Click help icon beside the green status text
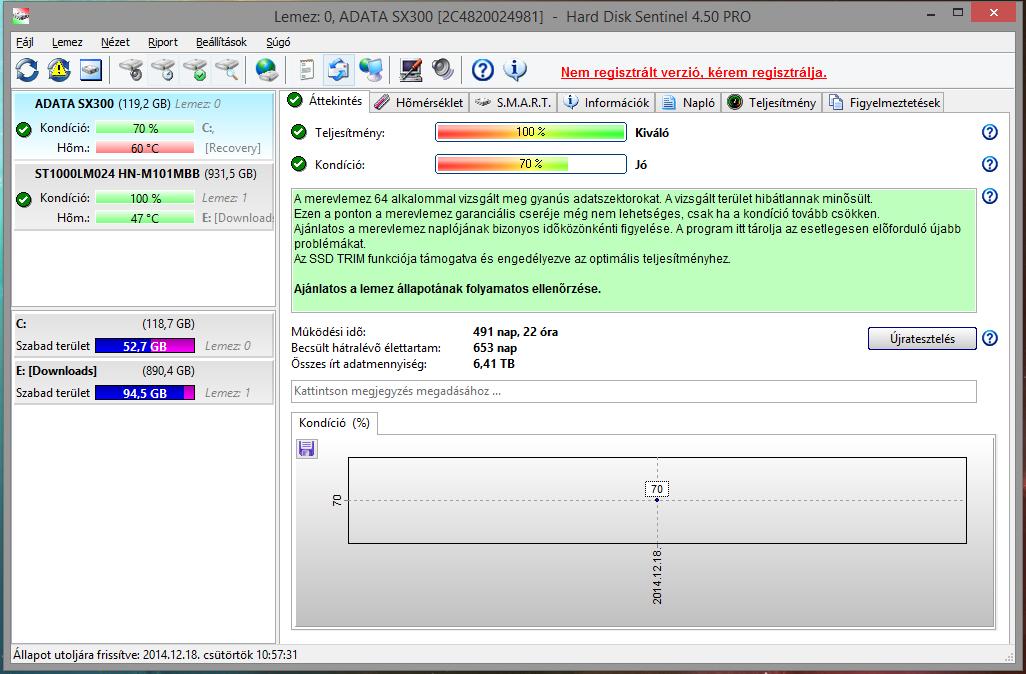Screen dimensions: 1026x674 pyautogui.click(x=989, y=196)
